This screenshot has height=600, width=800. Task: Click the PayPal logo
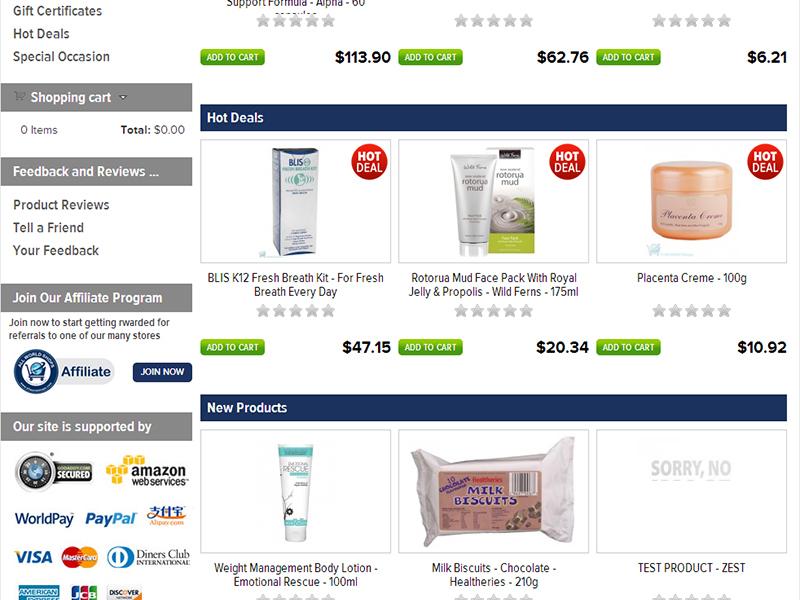coord(111,518)
